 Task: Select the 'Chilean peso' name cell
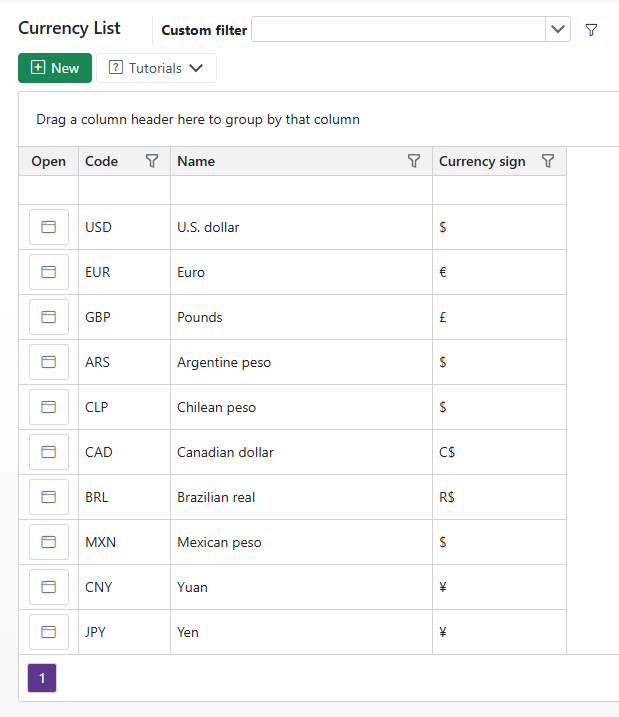[301, 407]
